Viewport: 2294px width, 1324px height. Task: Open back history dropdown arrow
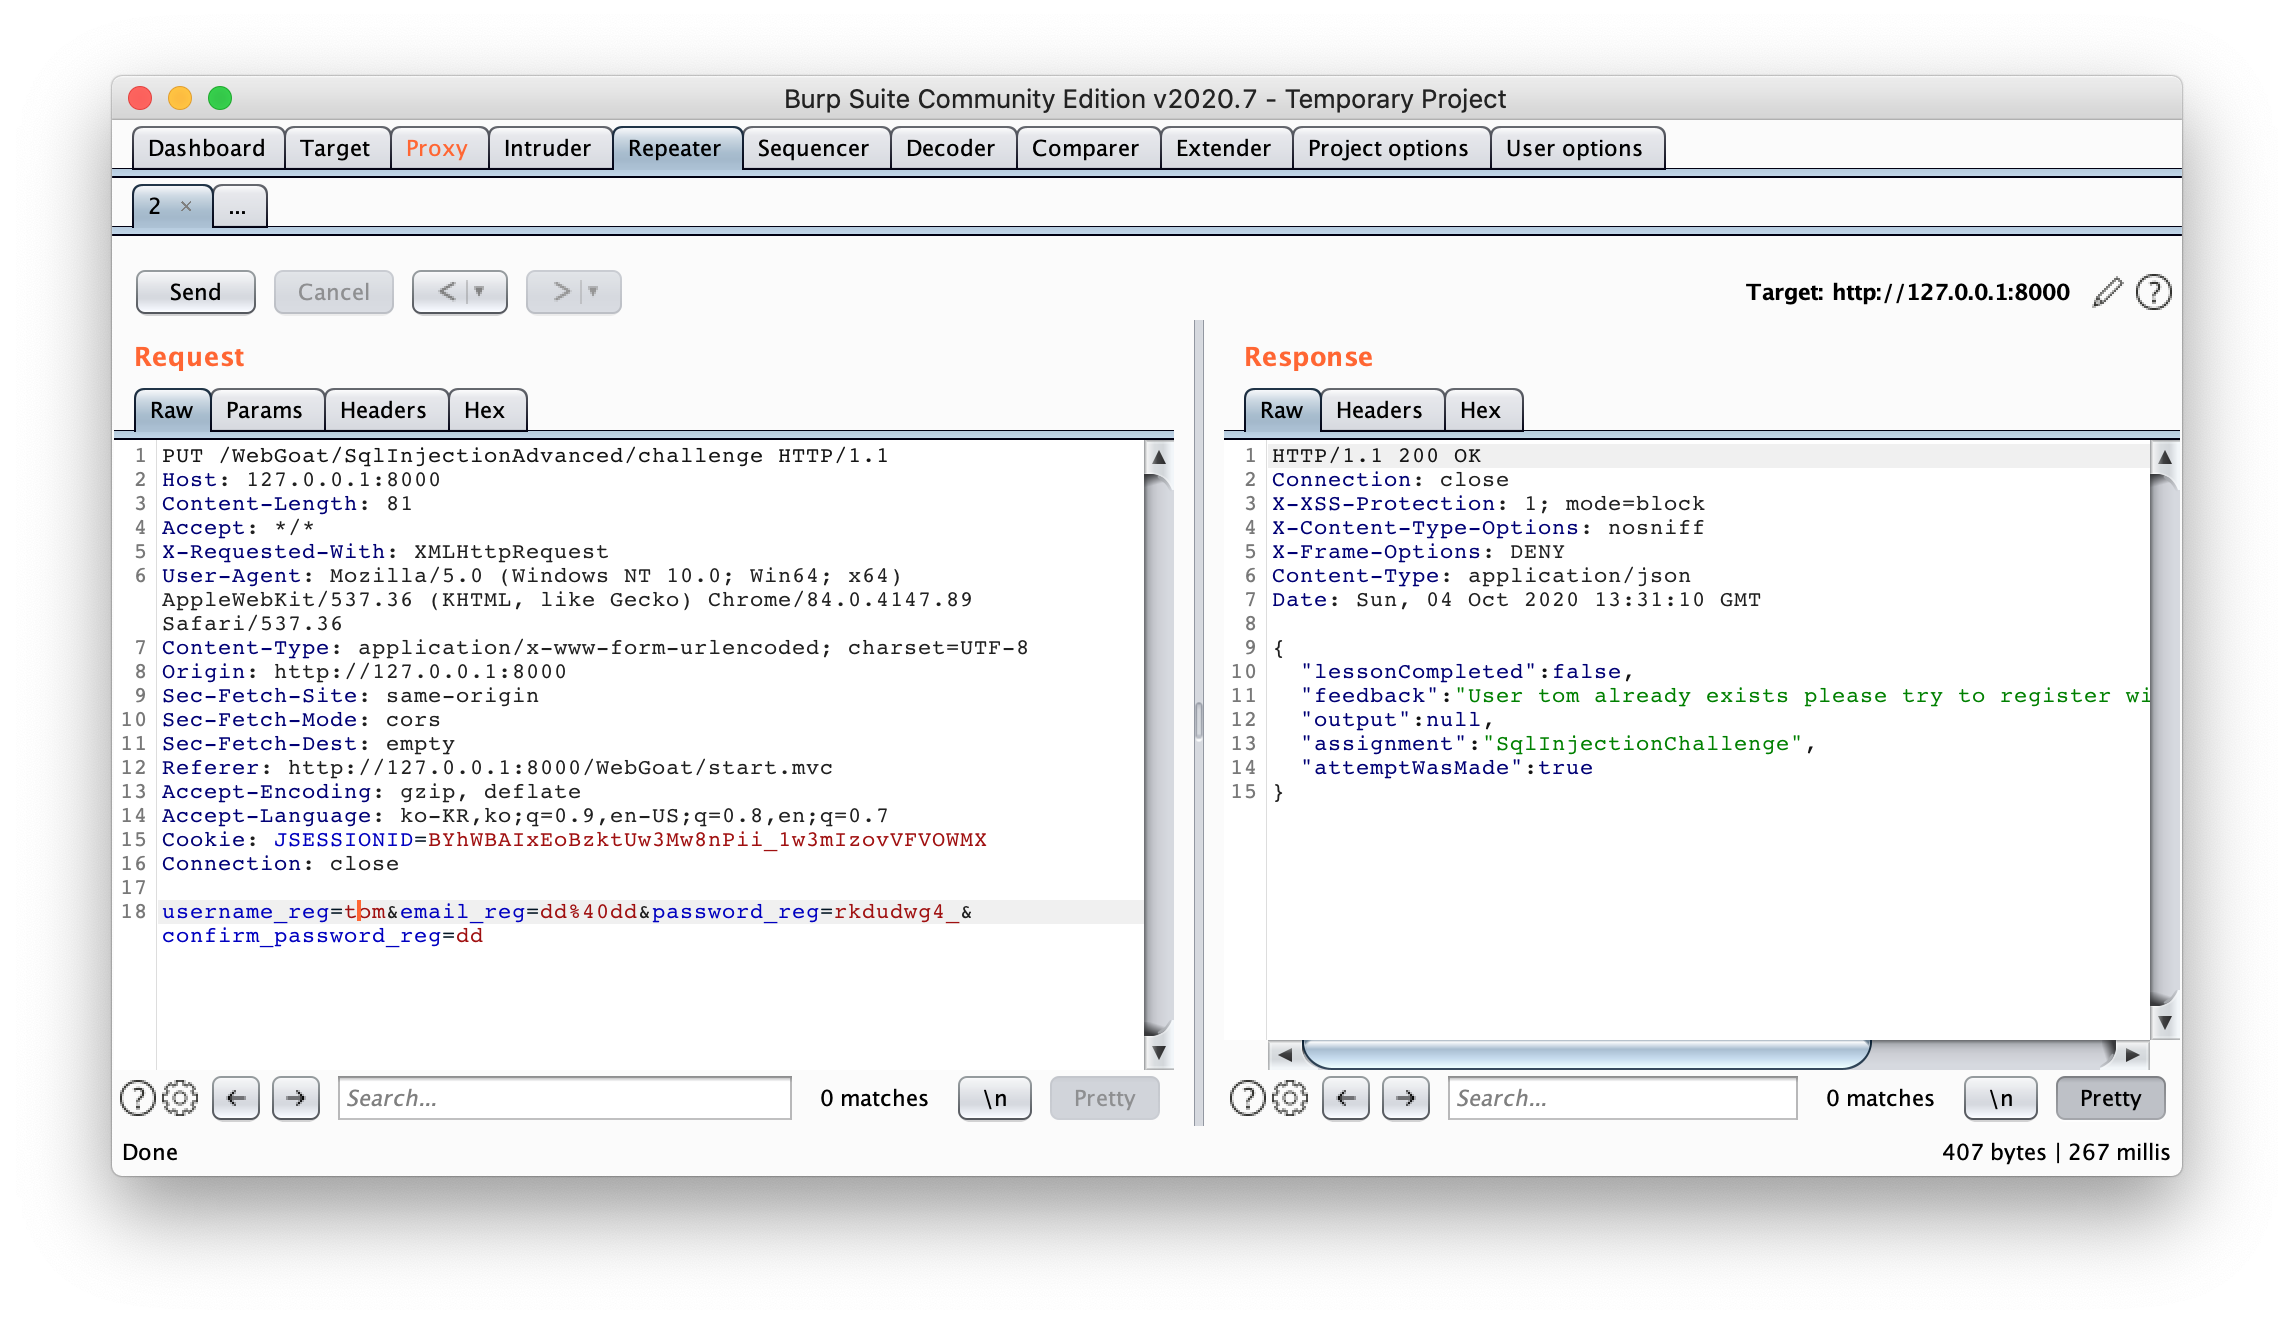coord(480,292)
